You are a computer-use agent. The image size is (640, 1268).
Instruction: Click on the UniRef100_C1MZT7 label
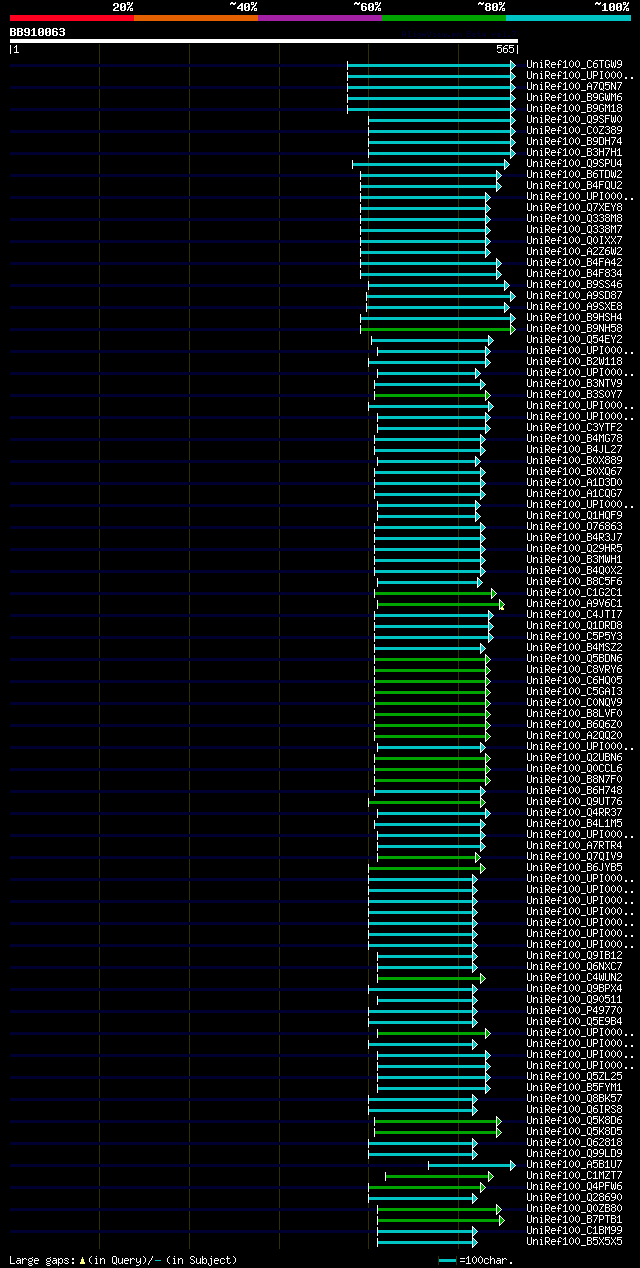click(x=574, y=1175)
